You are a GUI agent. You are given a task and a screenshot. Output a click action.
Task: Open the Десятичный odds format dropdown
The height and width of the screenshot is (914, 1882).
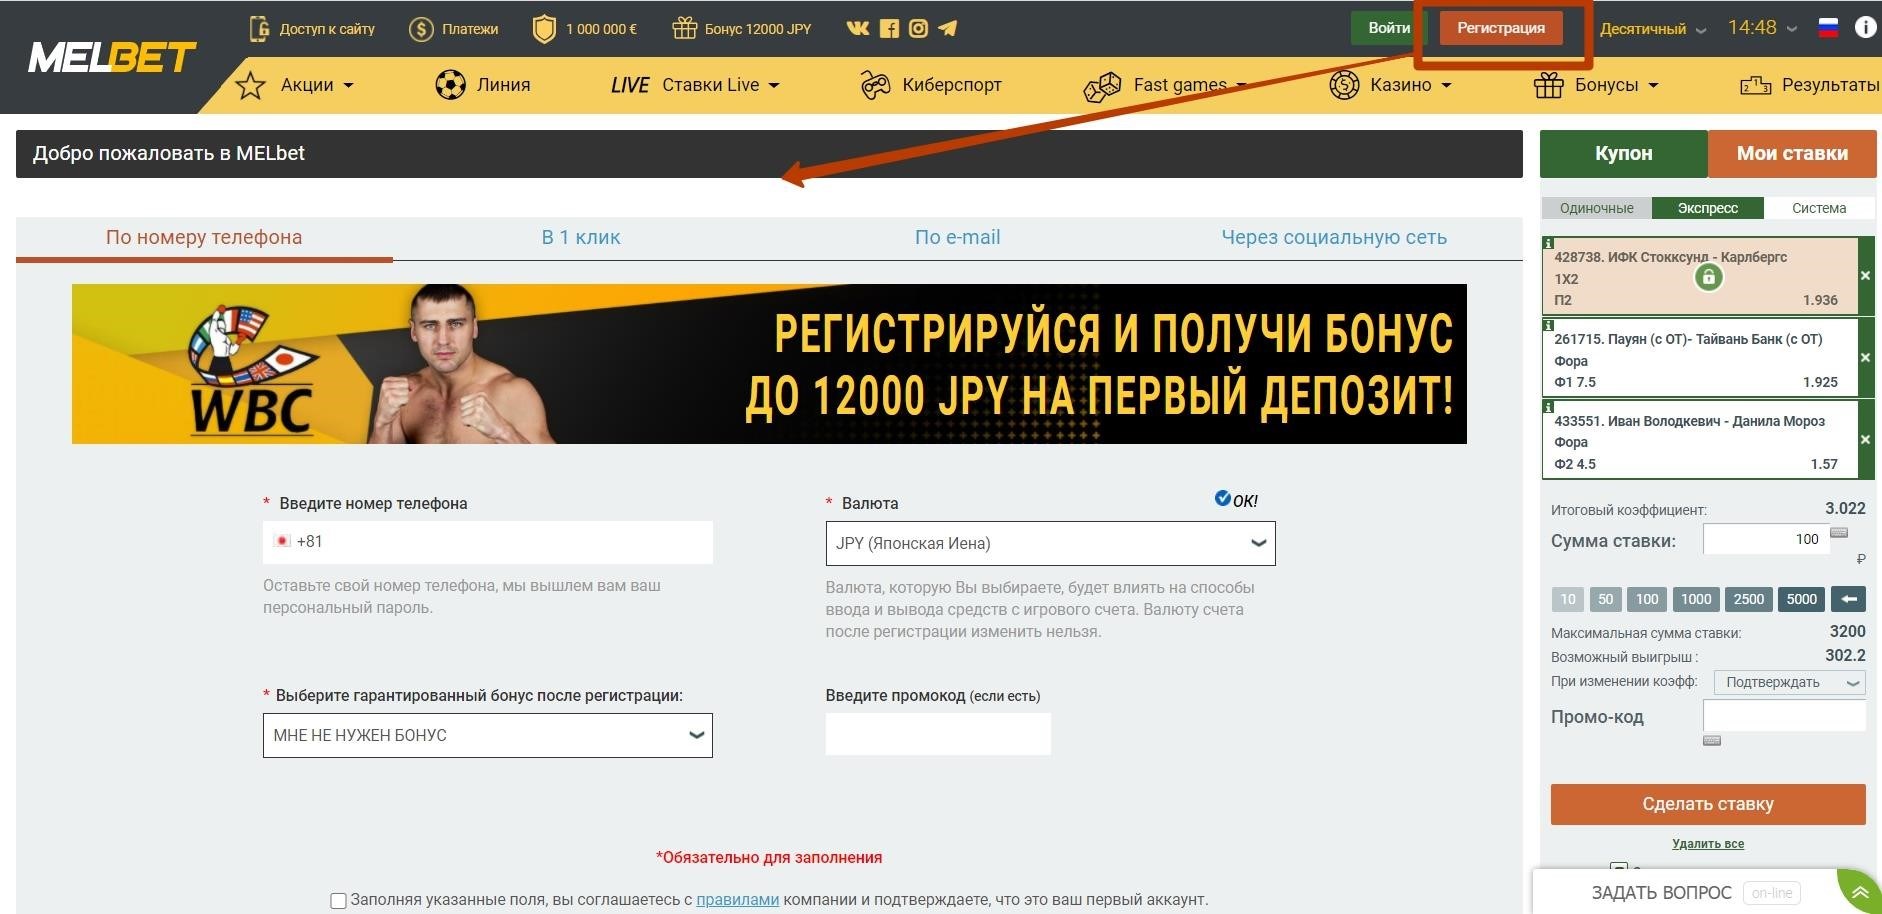click(1653, 29)
